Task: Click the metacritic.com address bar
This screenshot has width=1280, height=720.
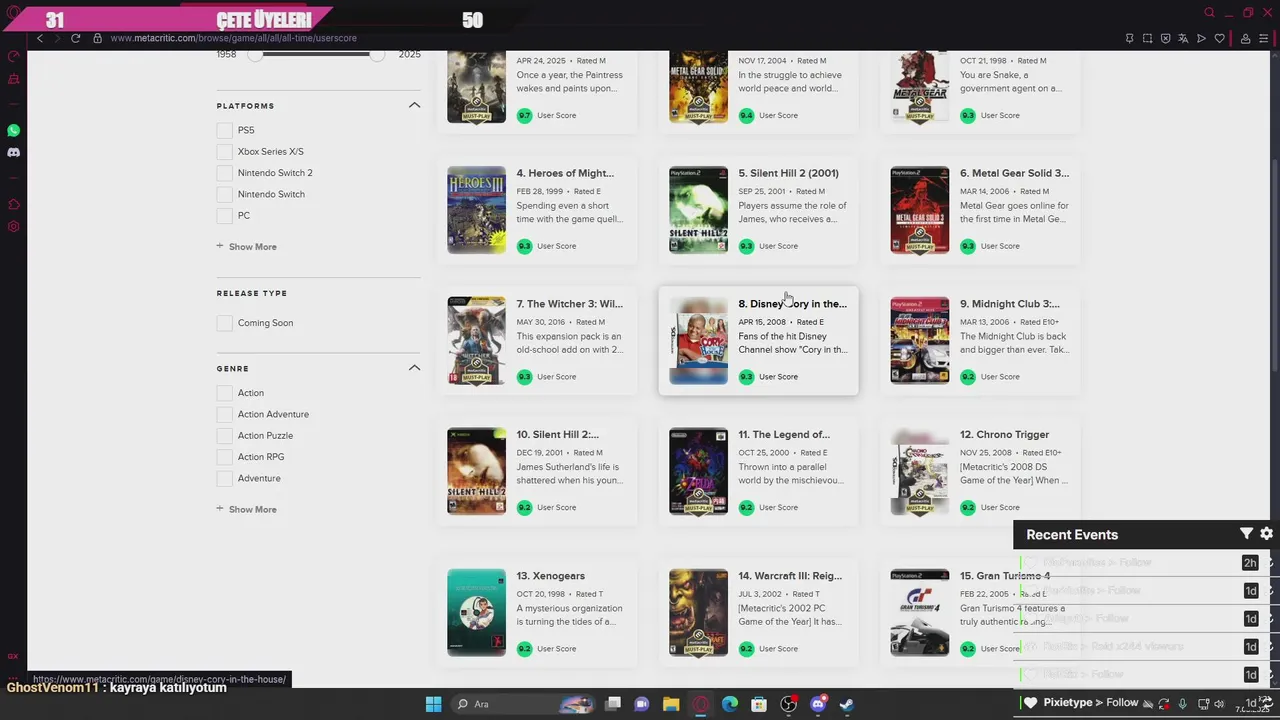Action: [x=233, y=38]
